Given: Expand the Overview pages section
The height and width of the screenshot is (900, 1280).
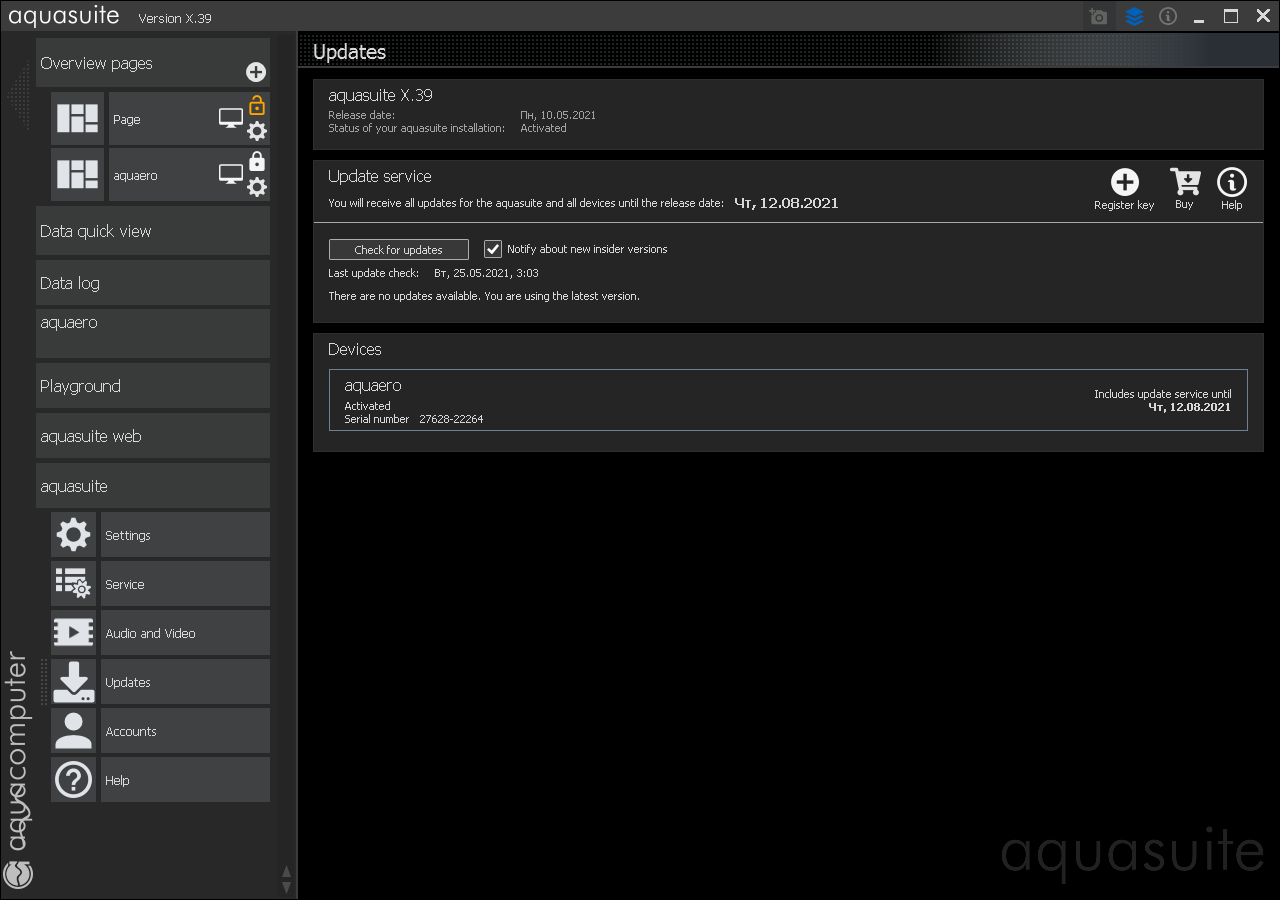Looking at the screenshot, I should coord(153,63).
